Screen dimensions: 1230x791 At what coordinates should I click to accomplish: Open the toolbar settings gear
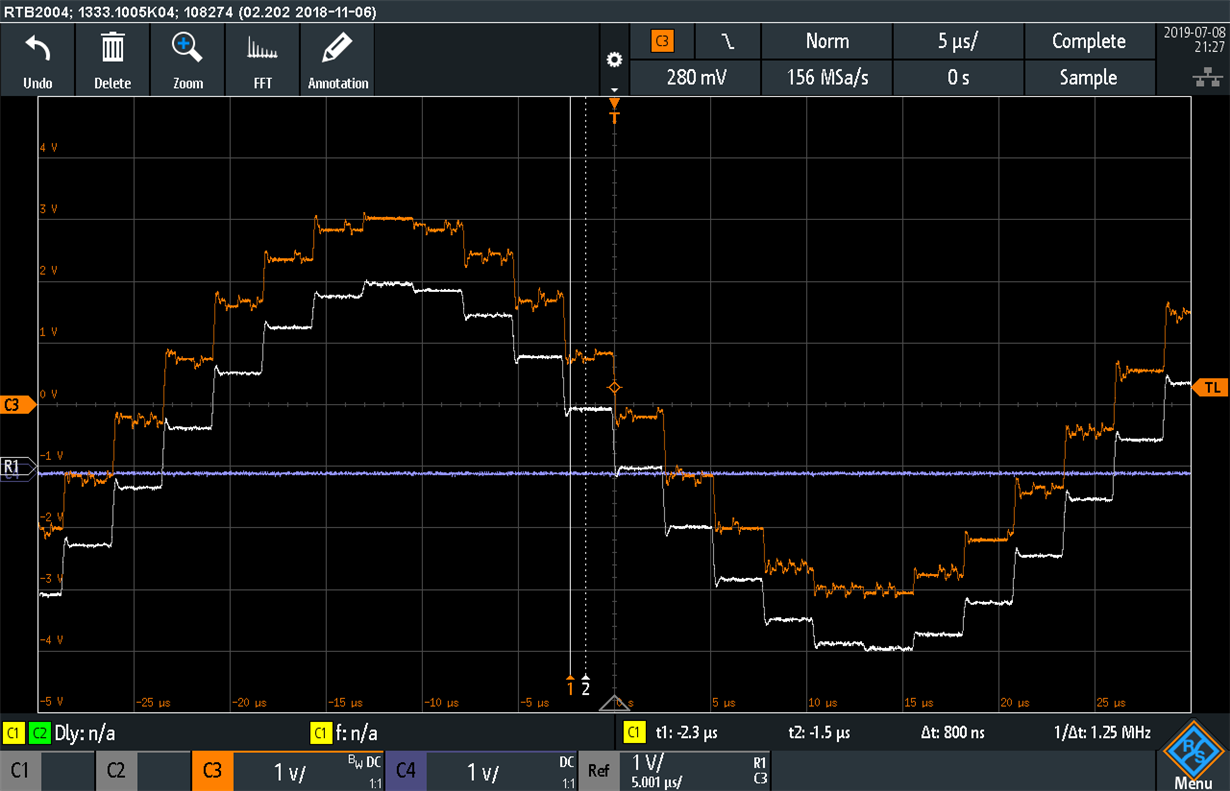click(x=615, y=60)
